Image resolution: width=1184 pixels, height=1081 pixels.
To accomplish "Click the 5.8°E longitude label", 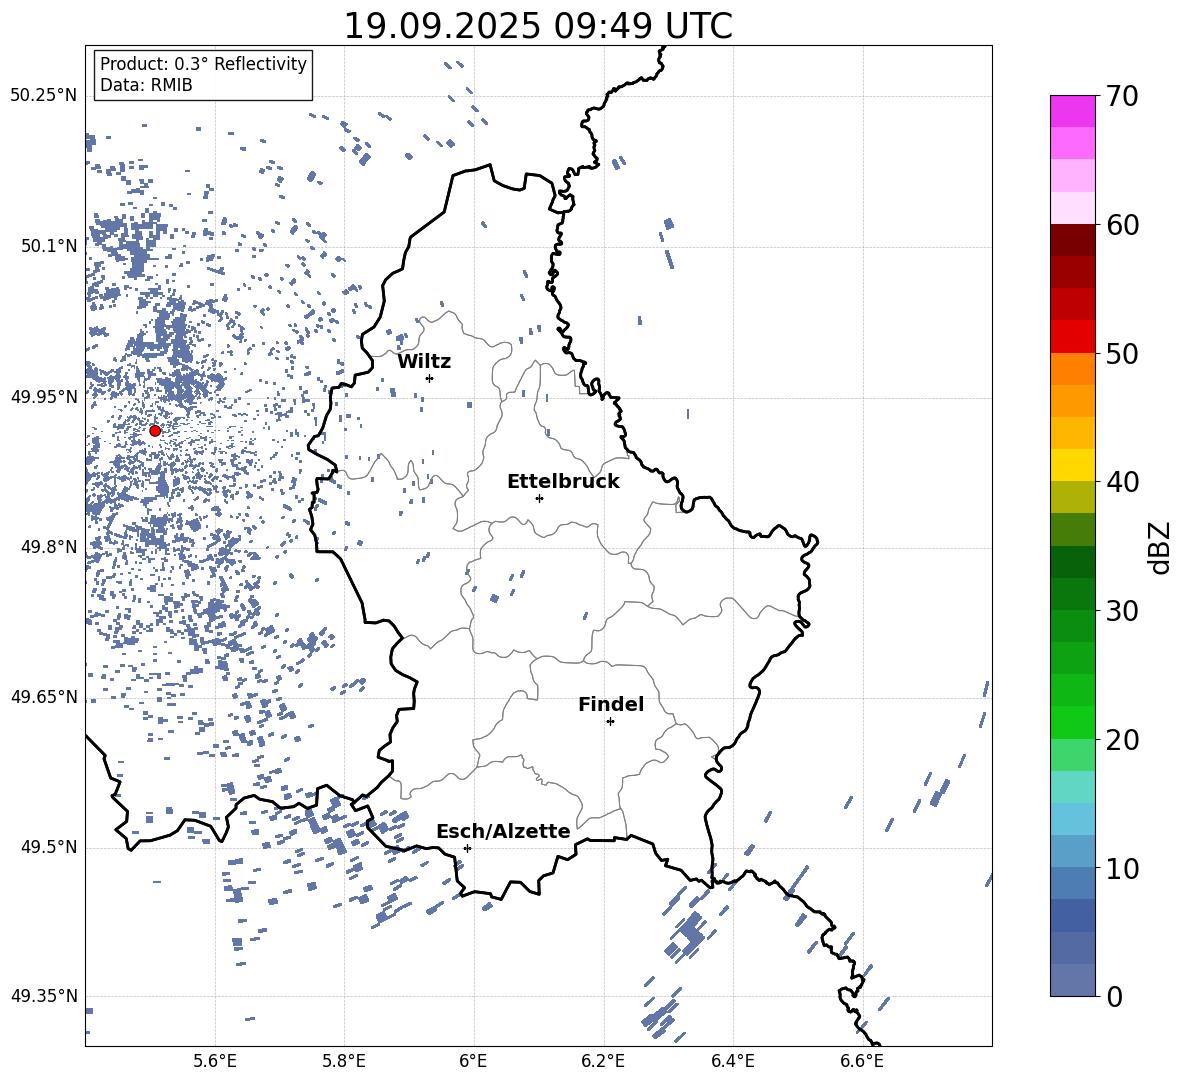I will tap(344, 1062).
